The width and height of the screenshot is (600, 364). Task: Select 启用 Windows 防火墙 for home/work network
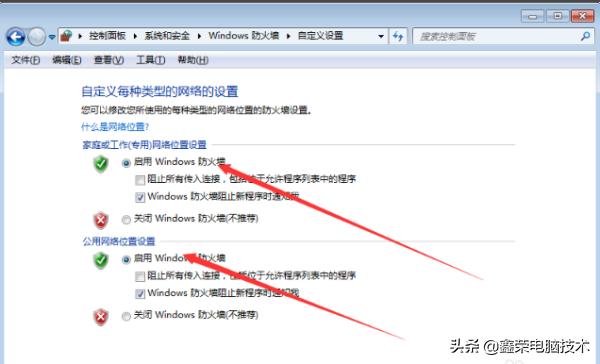coord(126,163)
